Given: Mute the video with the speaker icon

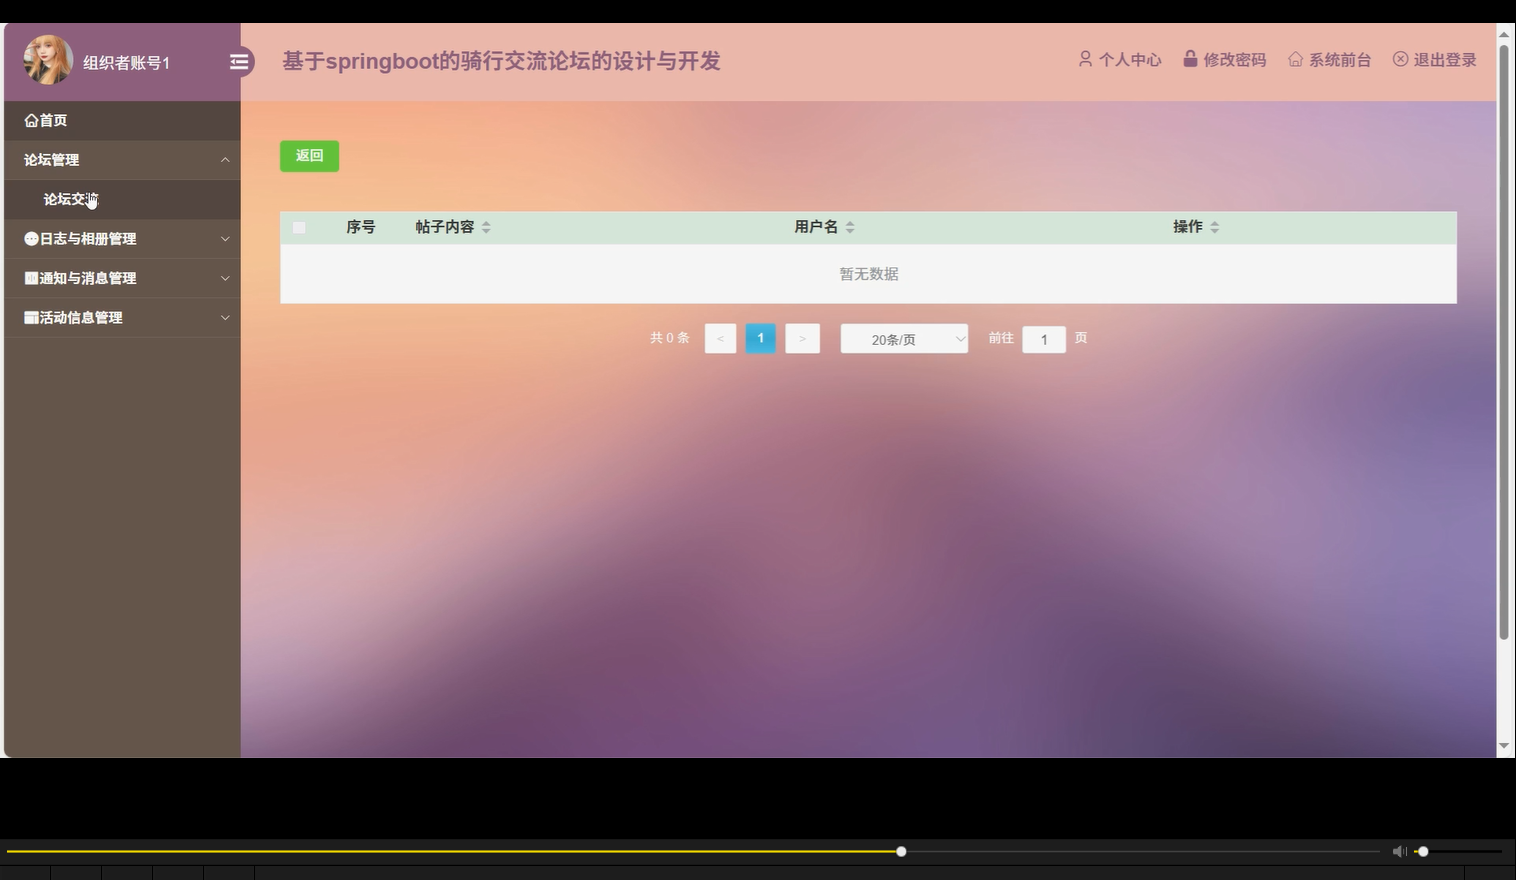Looking at the screenshot, I should [1399, 852].
